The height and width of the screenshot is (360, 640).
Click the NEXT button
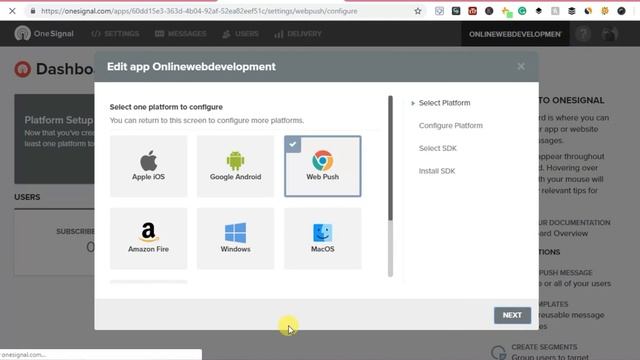click(512, 315)
